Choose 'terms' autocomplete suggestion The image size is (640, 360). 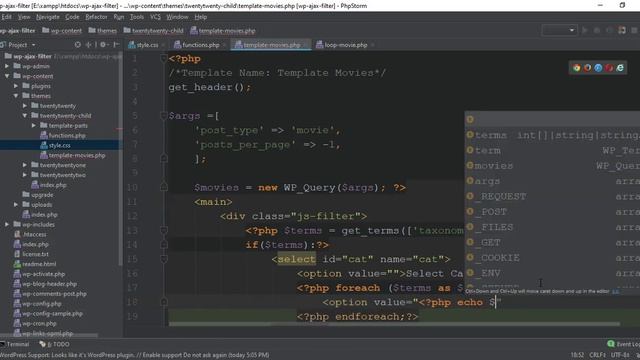pyautogui.click(x=553, y=135)
